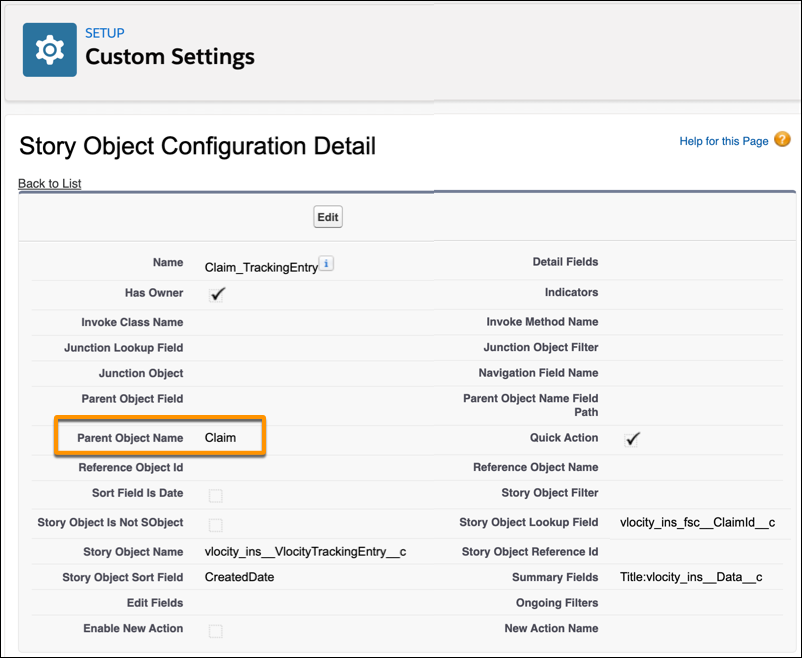Screen dimensions: 802x658
Task: Select the Claim parent object name value
Action: coord(220,438)
